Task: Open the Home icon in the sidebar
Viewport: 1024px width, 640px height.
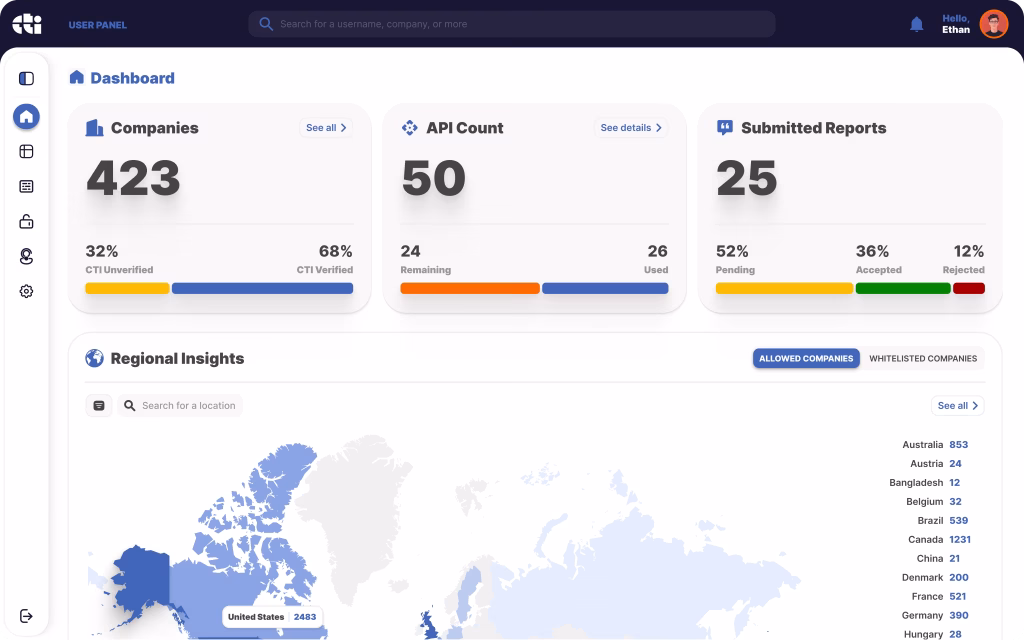Action: click(26, 117)
